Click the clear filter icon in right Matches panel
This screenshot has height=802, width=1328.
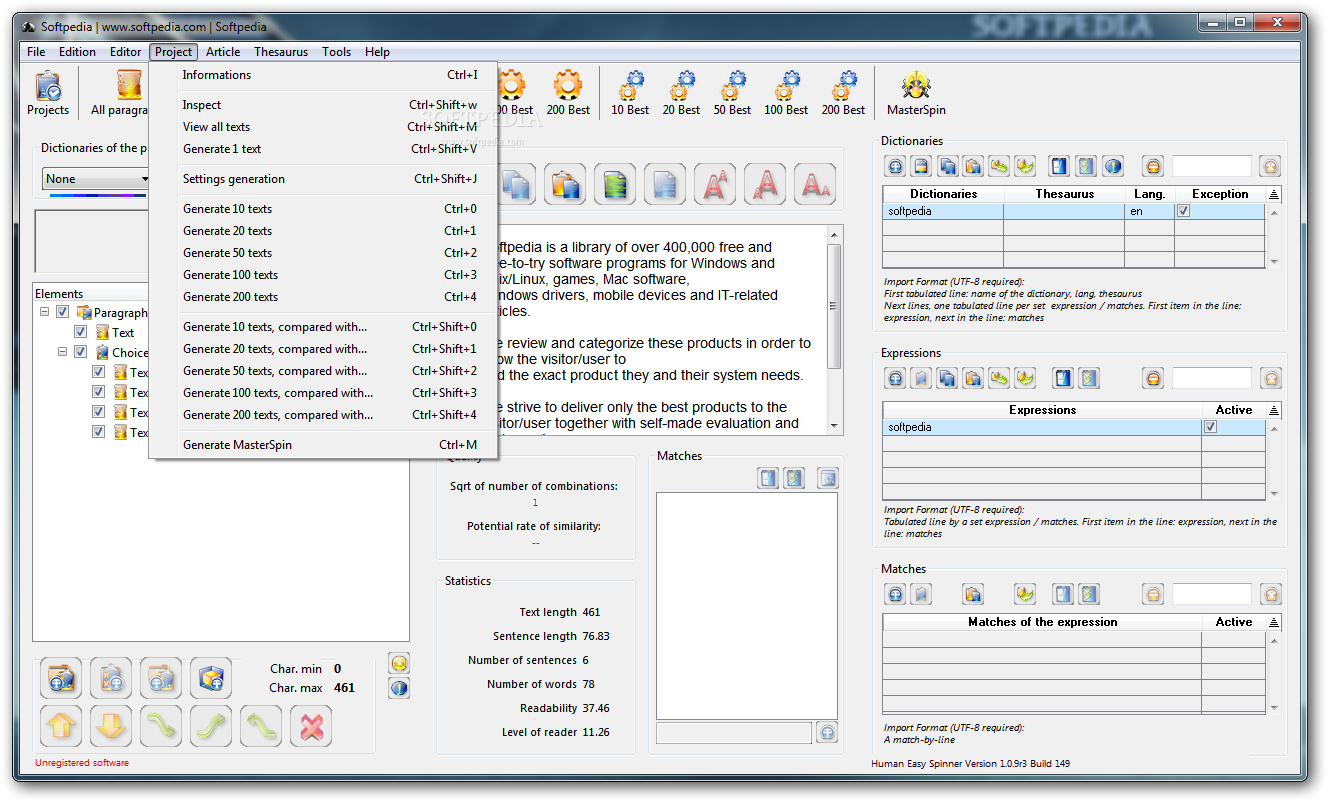pyautogui.click(x=1270, y=594)
